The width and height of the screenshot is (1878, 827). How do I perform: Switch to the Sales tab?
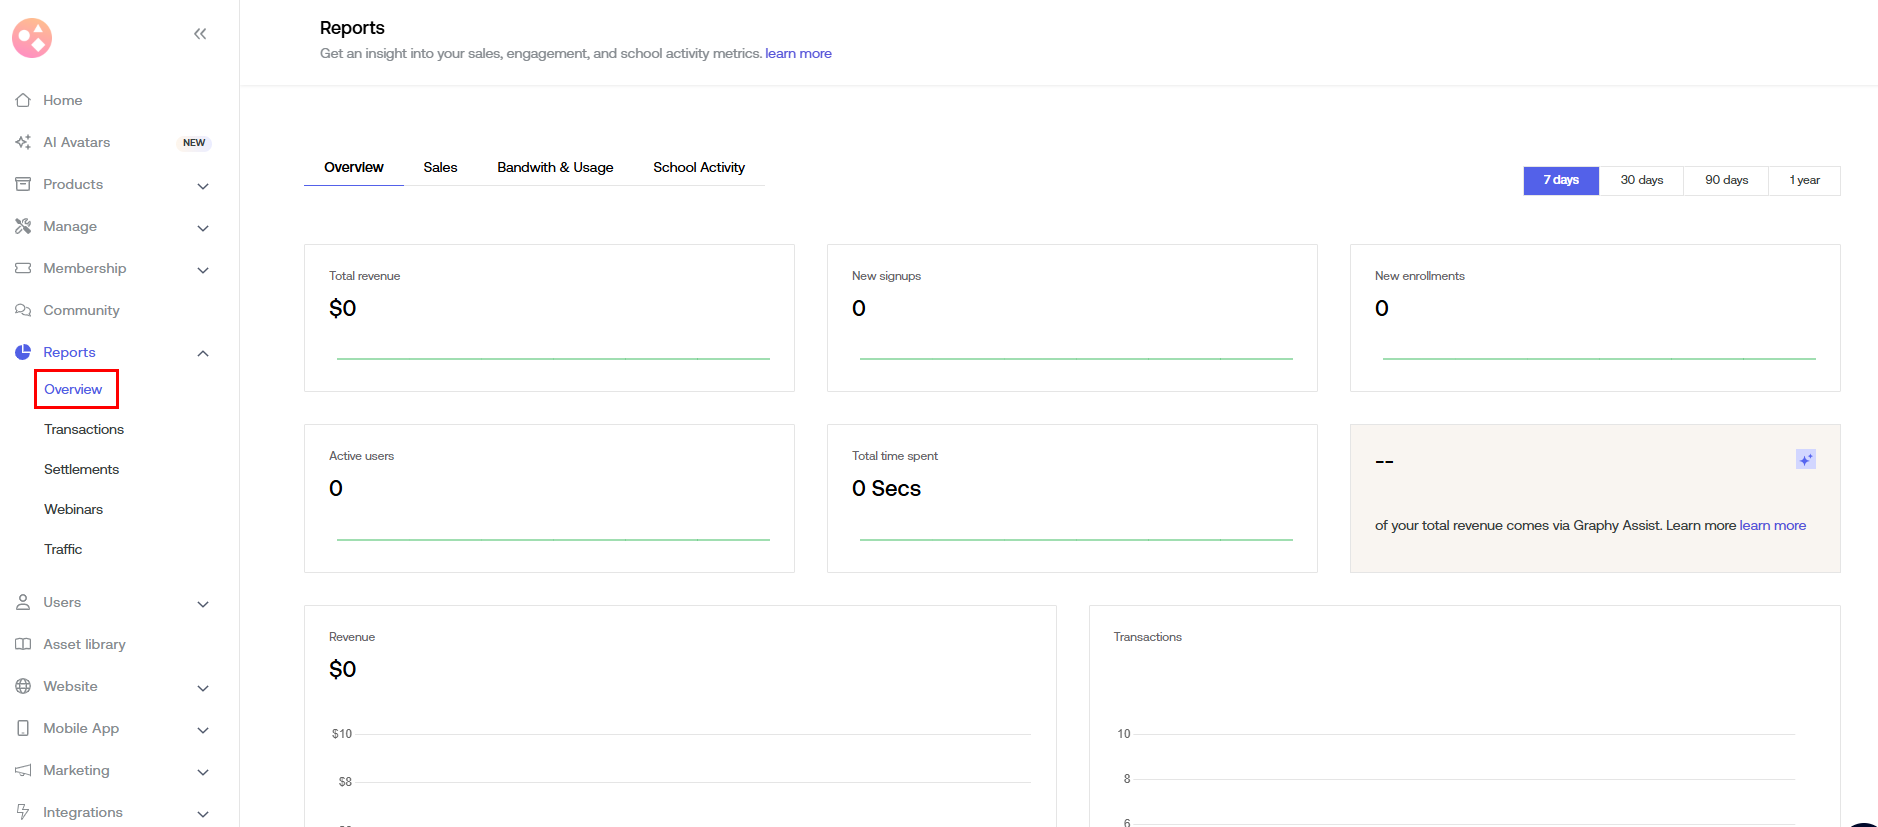pos(440,167)
